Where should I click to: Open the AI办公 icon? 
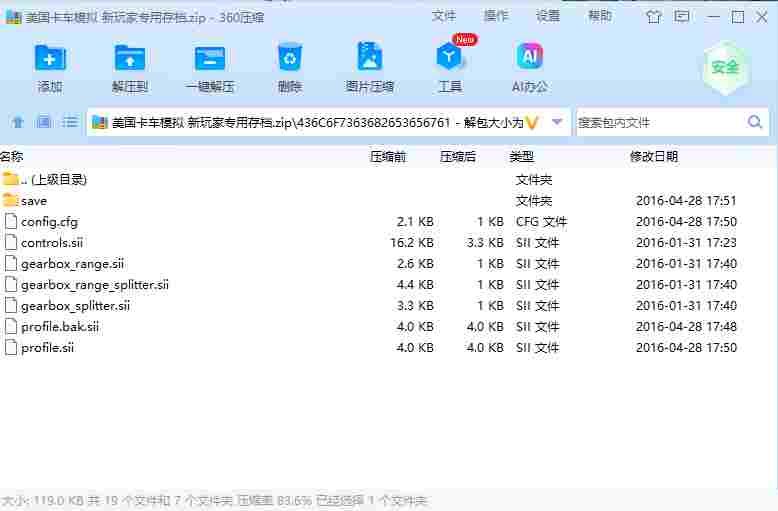pos(530,57)
